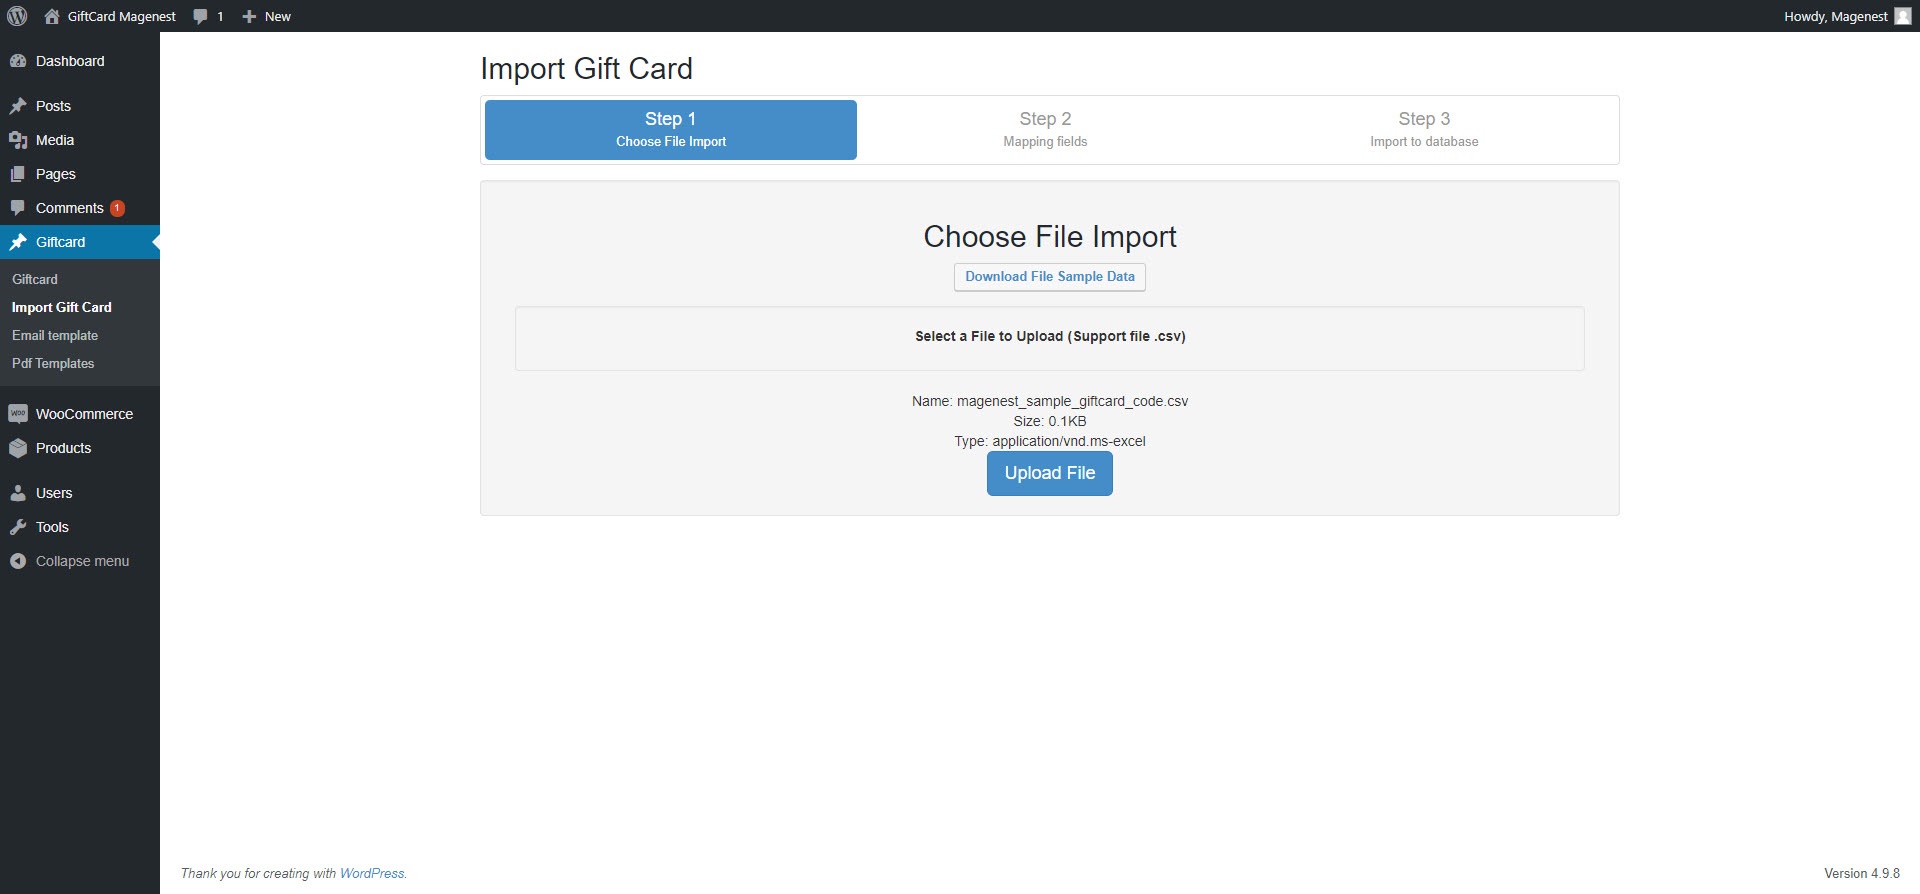Open the Dashboard gauge icon

point(18,61)
